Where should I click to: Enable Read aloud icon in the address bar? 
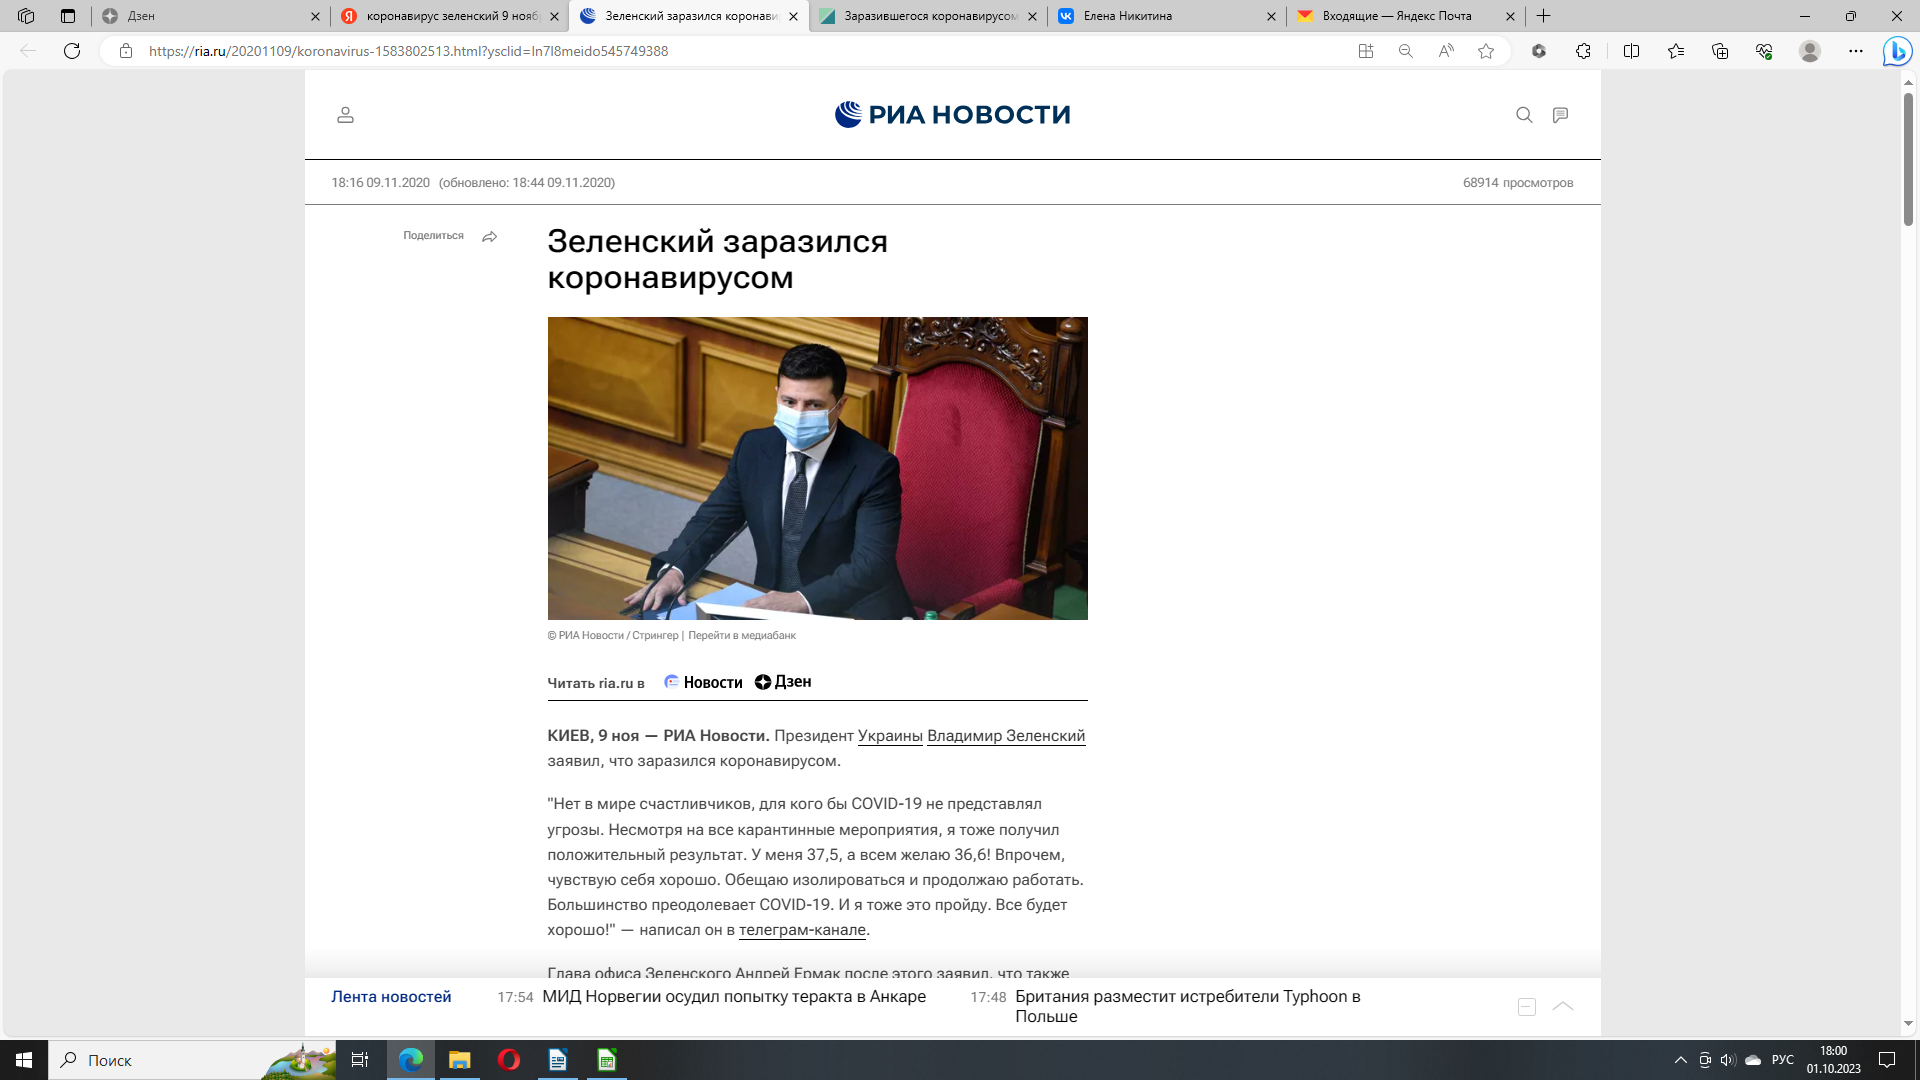pyautogui.click(x=1446, y=51)
